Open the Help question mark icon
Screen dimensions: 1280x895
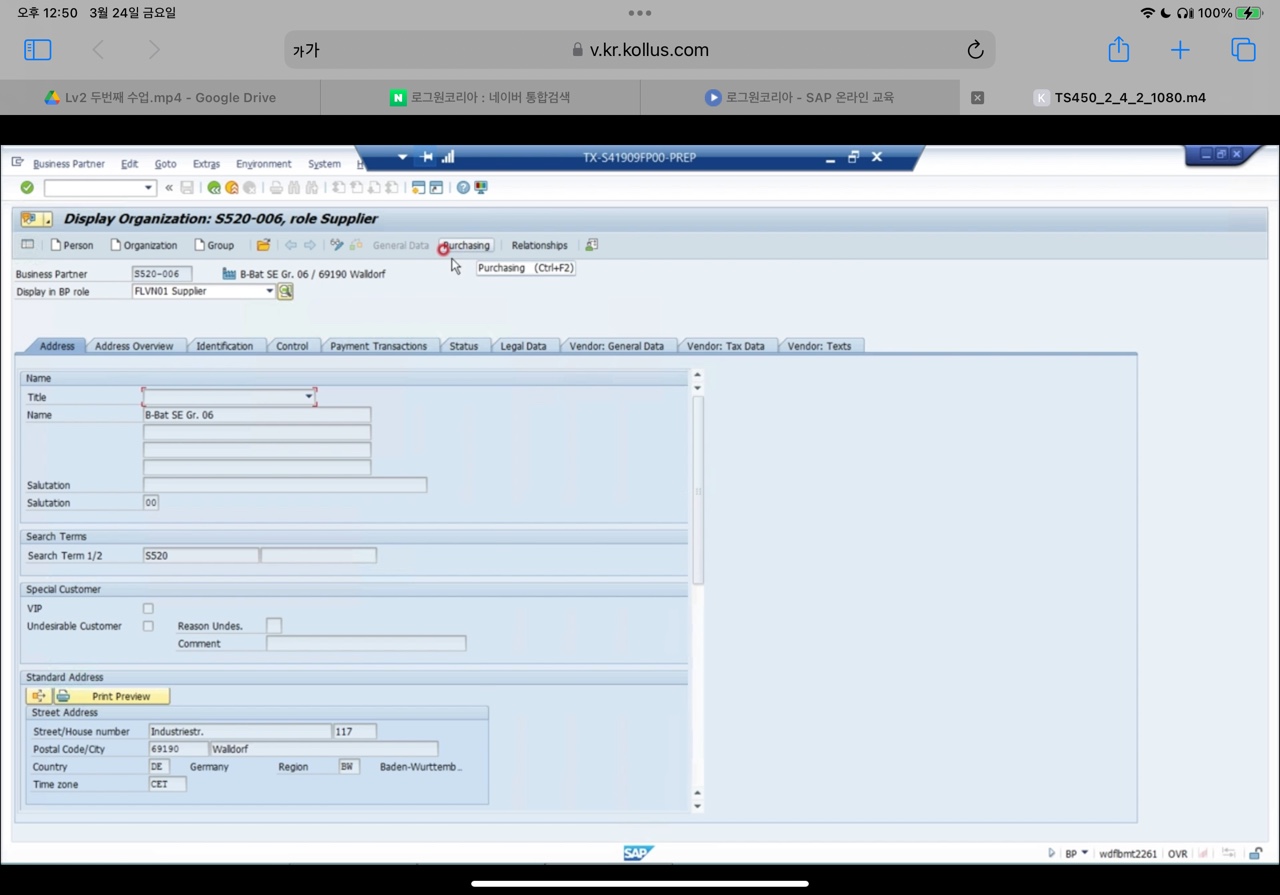coord(463,187)
